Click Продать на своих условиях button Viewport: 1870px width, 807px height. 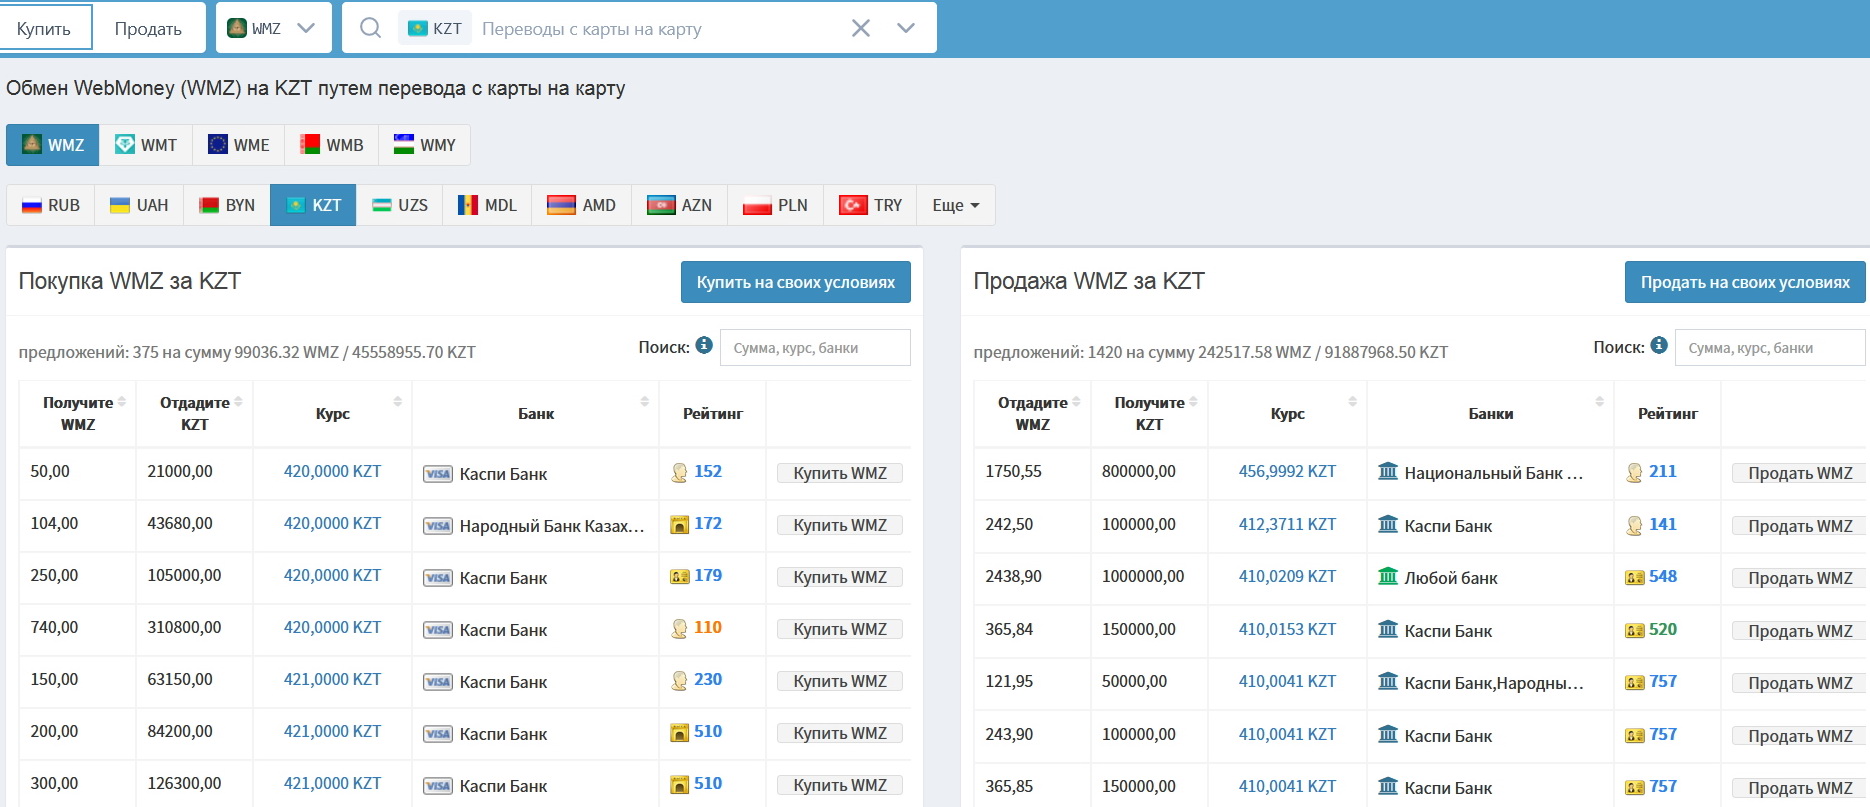1745,282
